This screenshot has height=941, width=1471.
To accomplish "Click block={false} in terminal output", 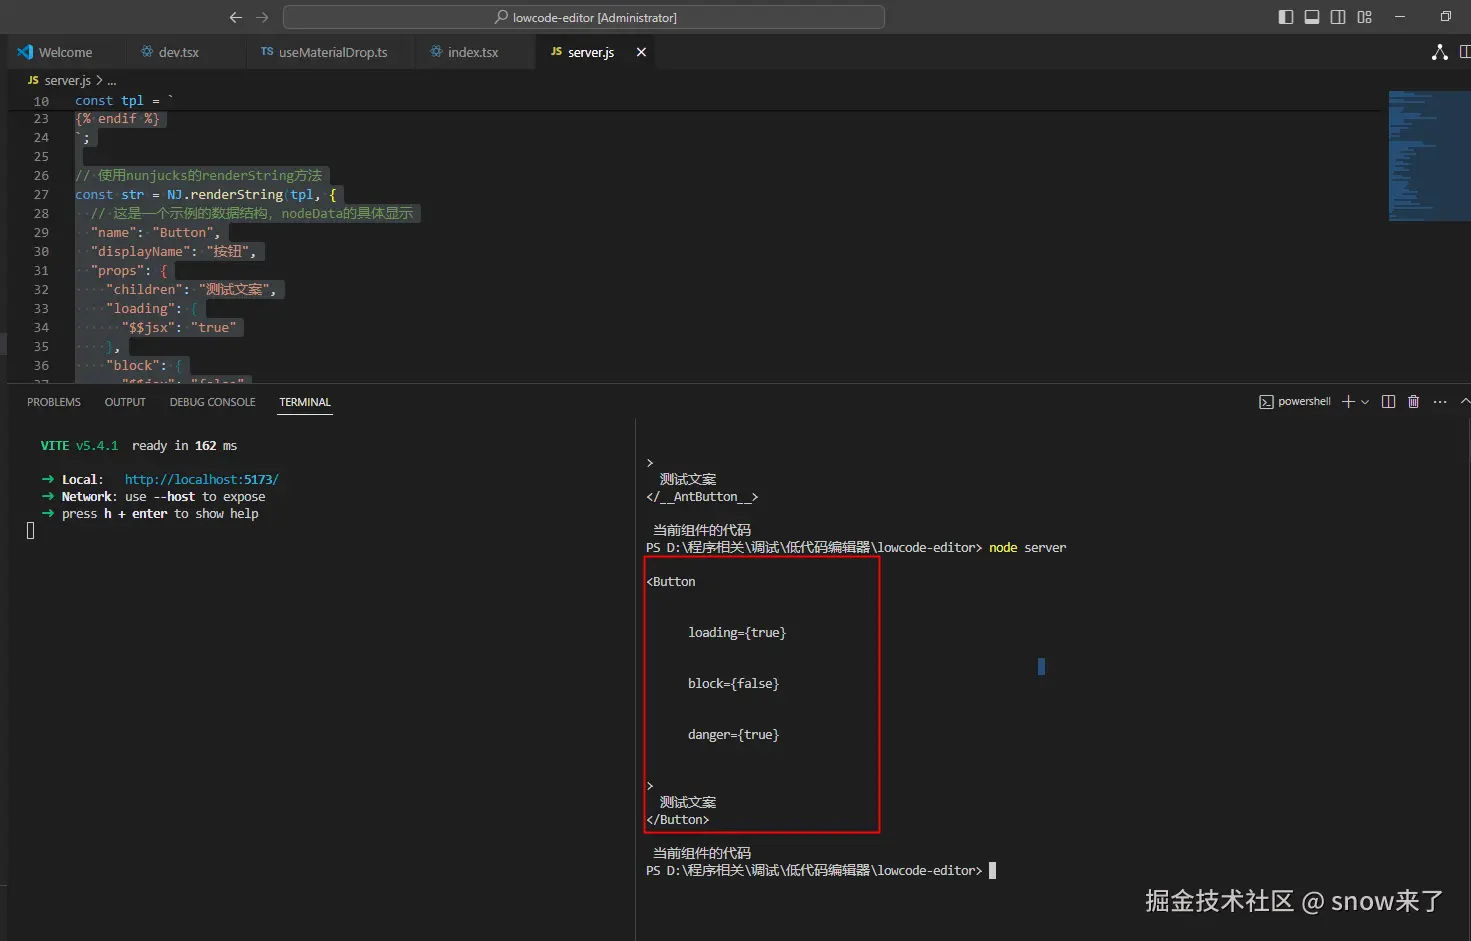I will tap(733, 684).
